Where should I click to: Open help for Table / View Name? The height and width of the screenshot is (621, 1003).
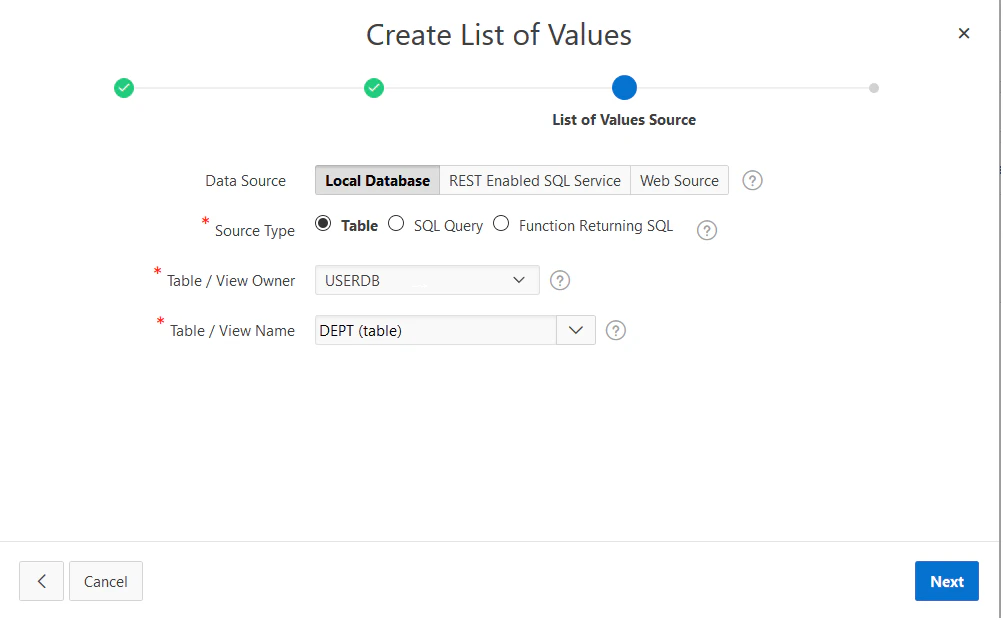(x=615, y=330)
